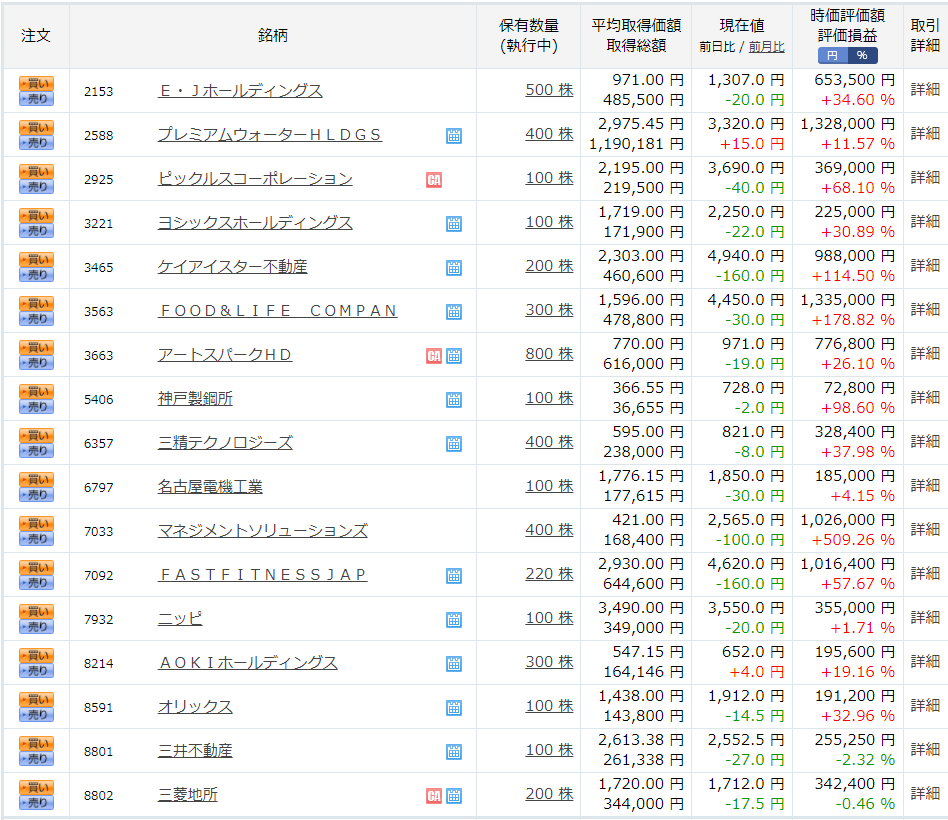Open the 三精テクノロジーズ stock link
The height and width of the screenshot is (820, 948).
click(x=226, y=443)
